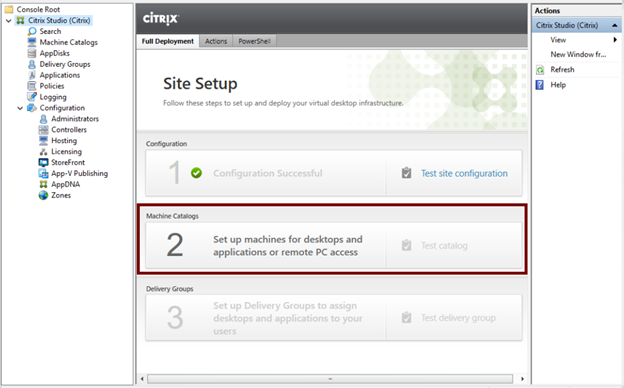The image size is (624, 388).
Task: Click the Controllers icon
Action: pyautogui.click(x=43, y=130)
